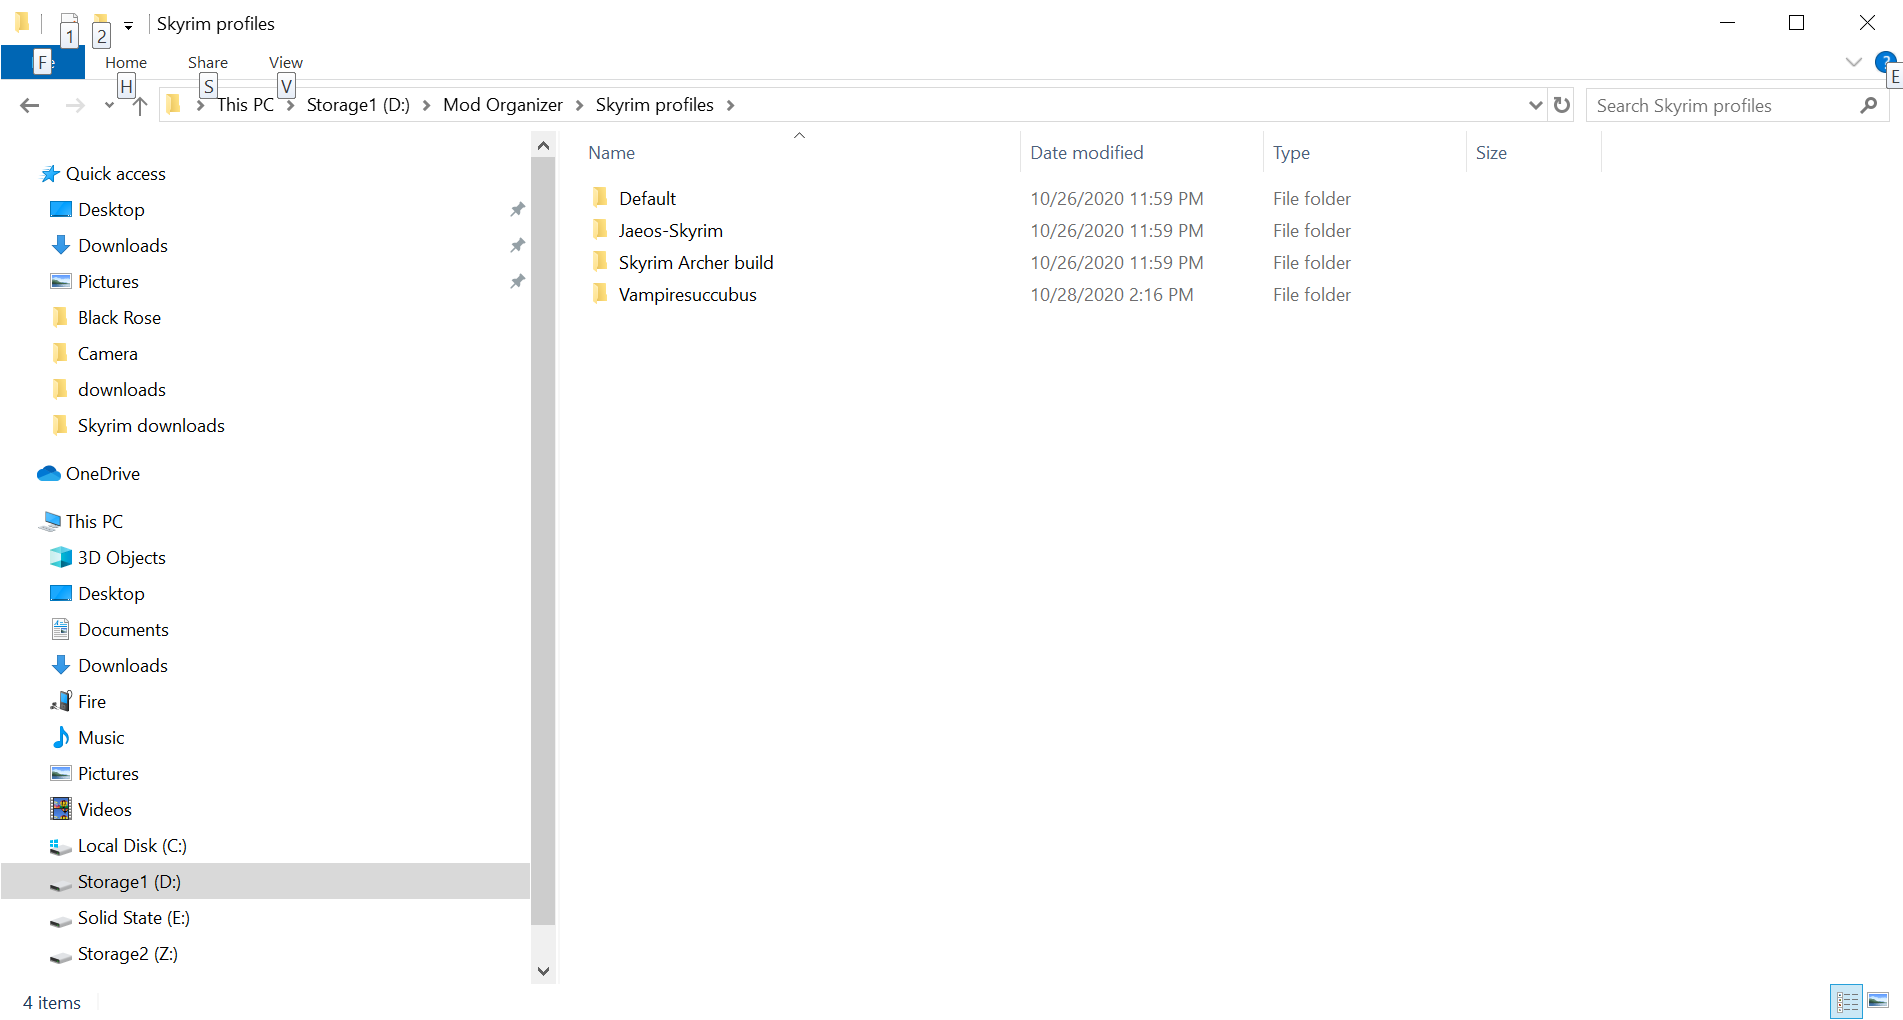Viewport: 1903px width, 1020px height.
Task: Expand Skyrim profiles breadcrumb chevron
Action: (731, 105)
